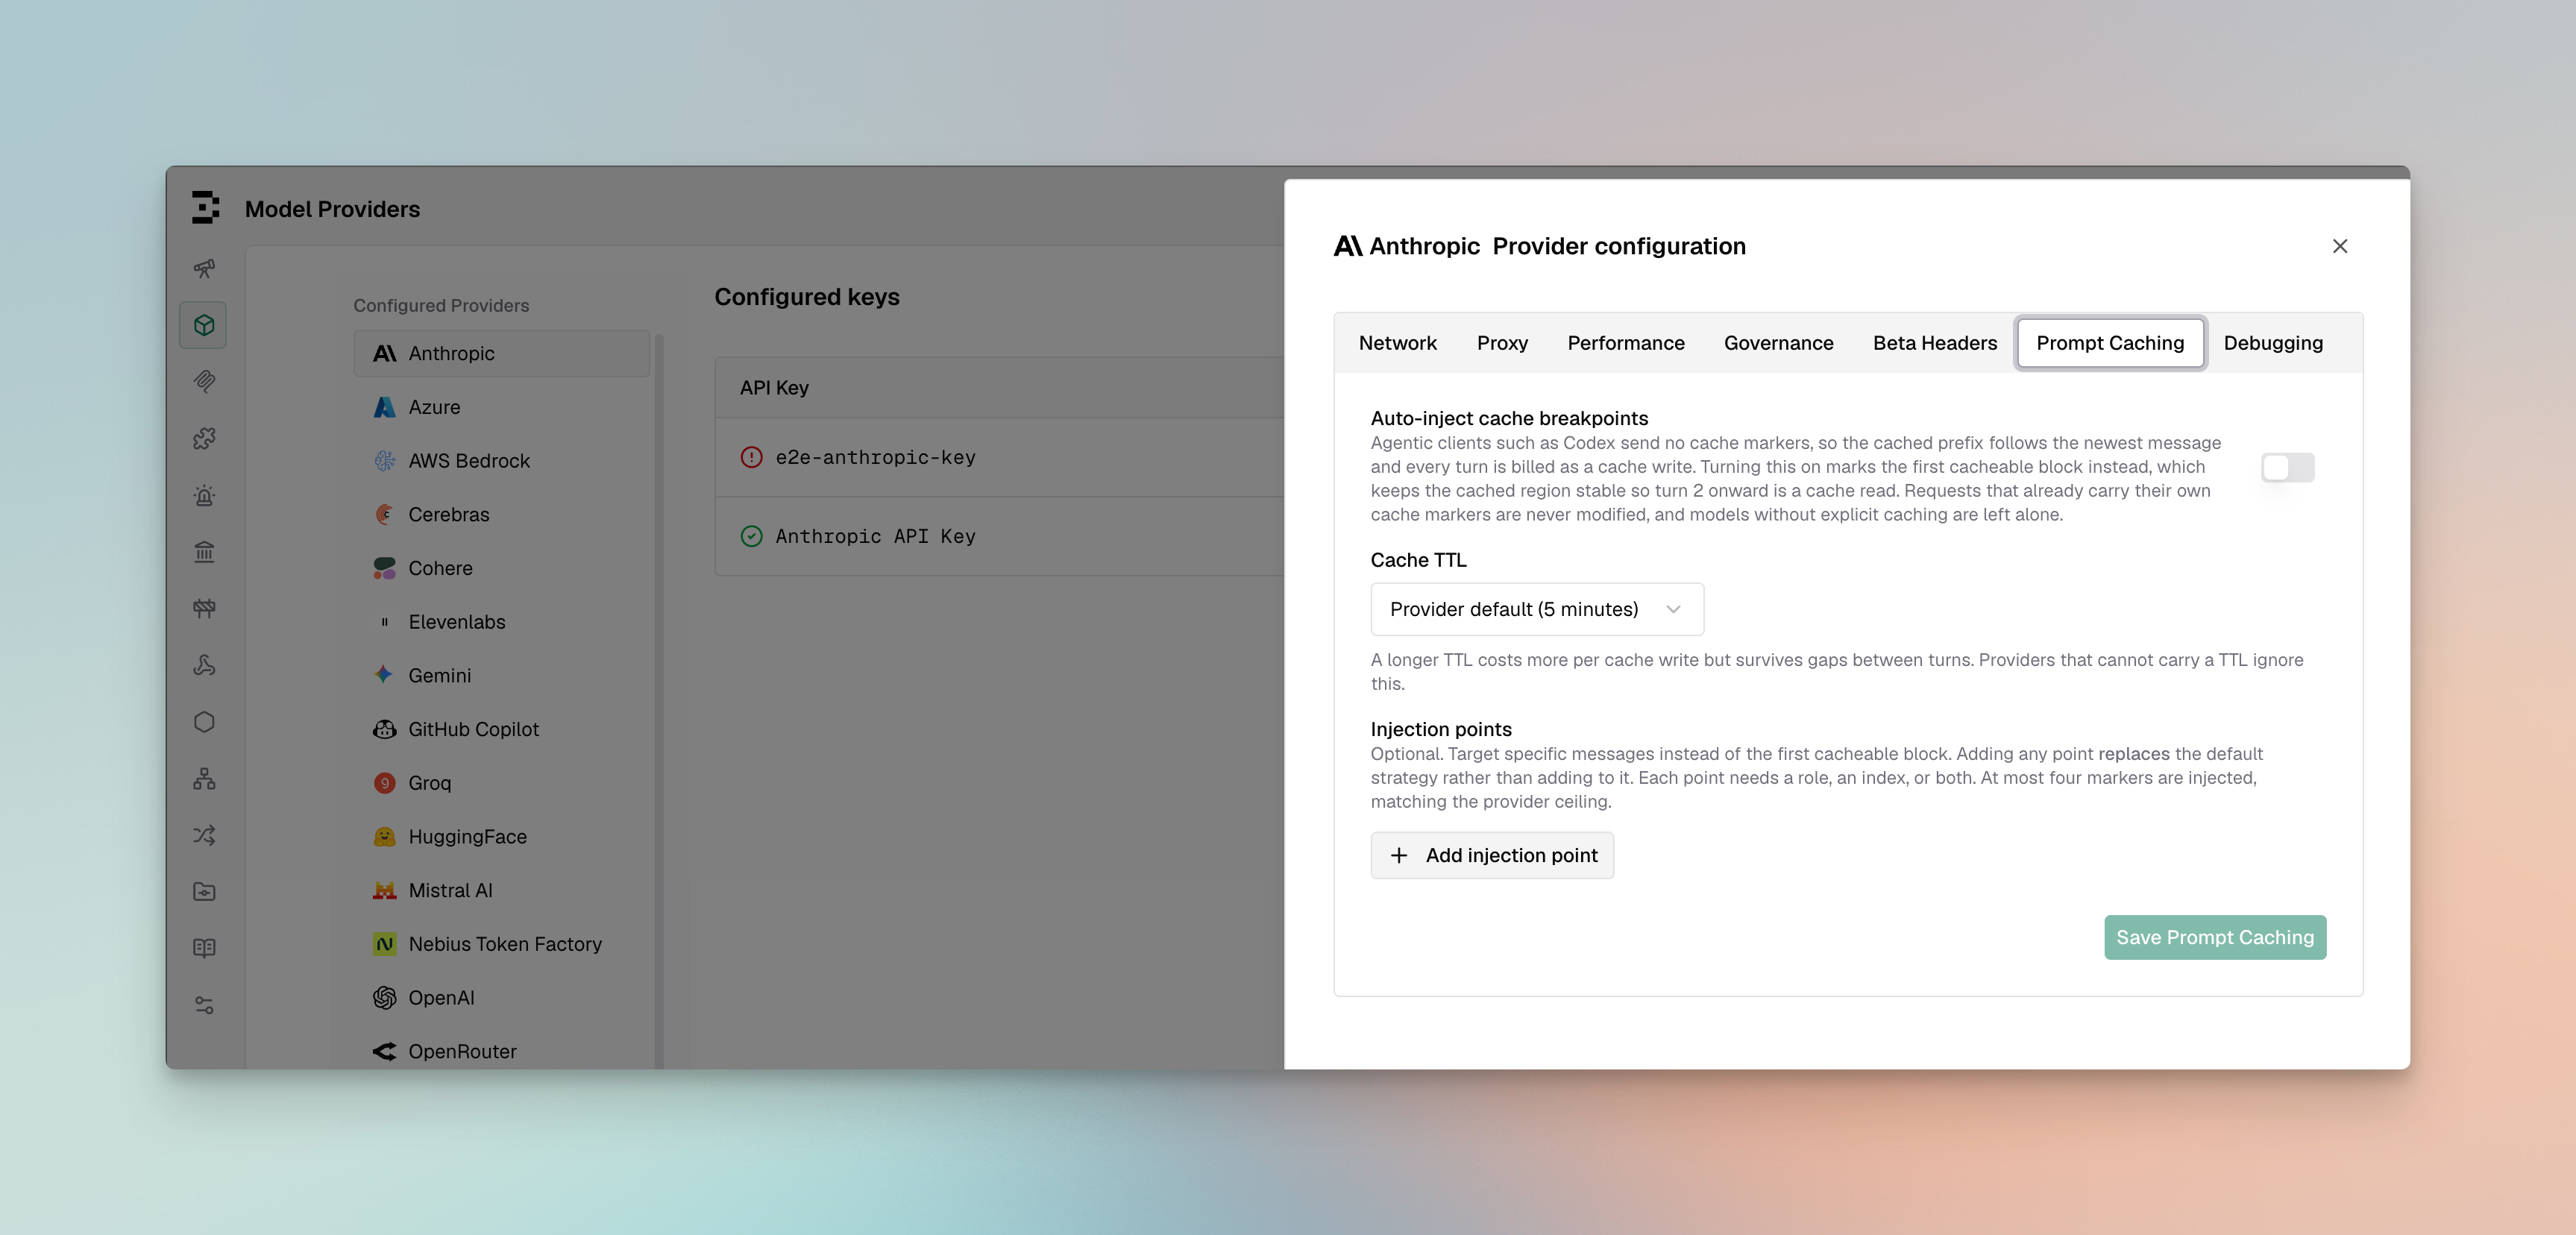Switch to the Beta Headers tab
This screenshot has width=2576, height=1235.
tap(1934, 343)
